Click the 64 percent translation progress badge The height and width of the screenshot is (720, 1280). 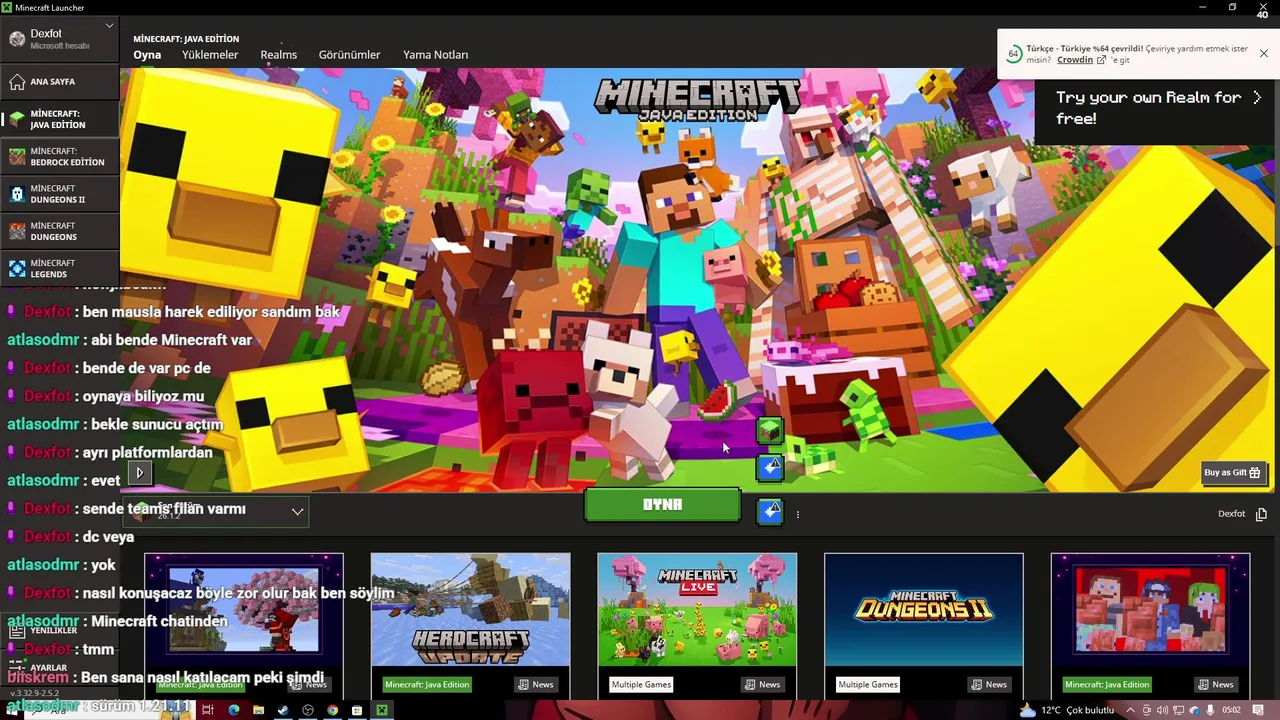coord(1013,54)
